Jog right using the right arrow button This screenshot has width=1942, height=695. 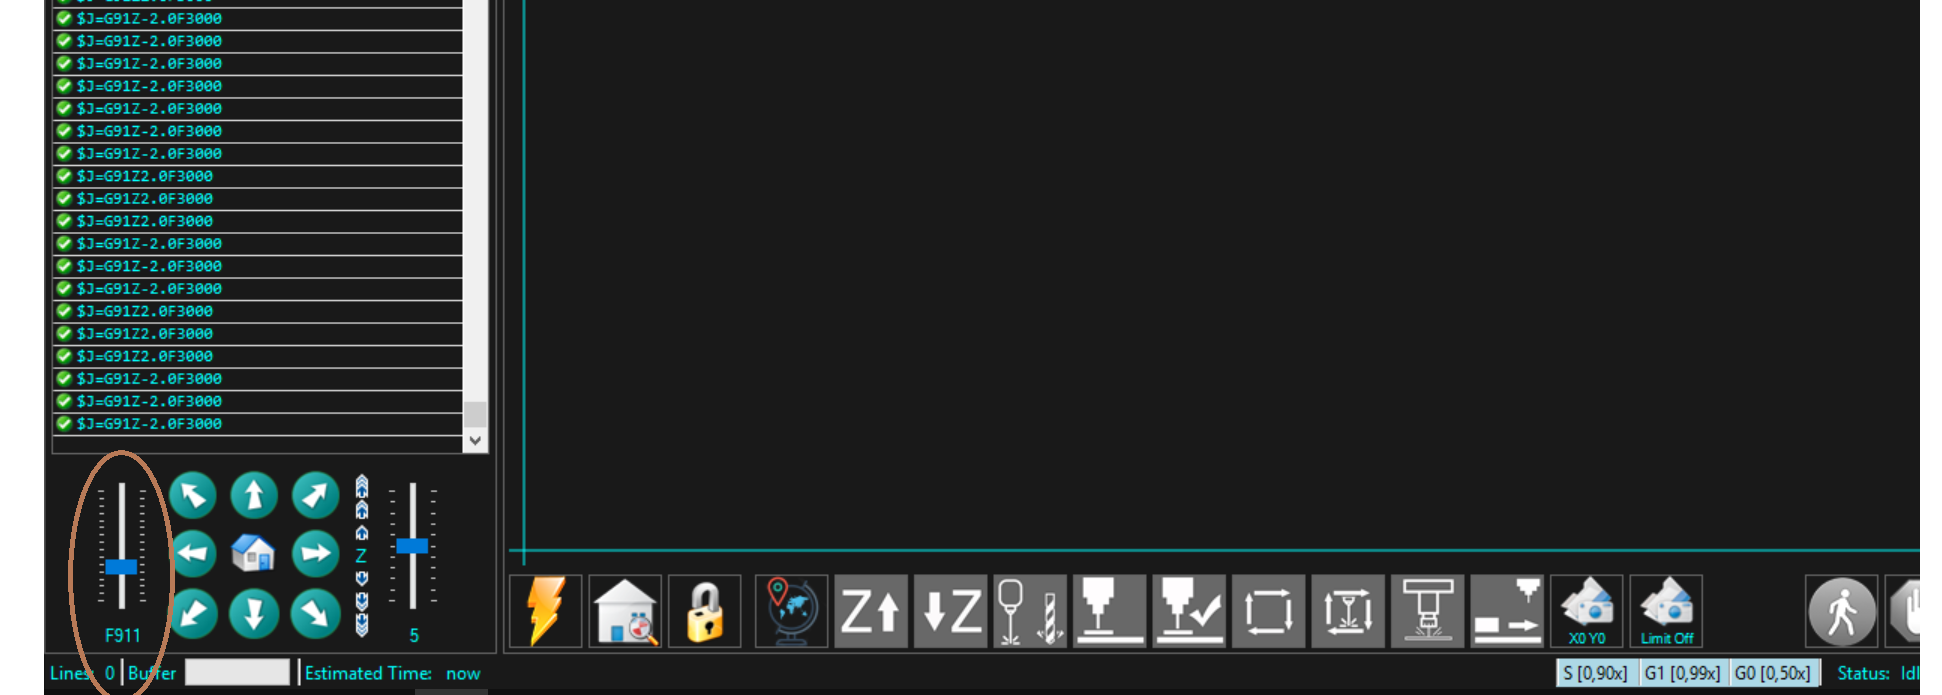point(316,553)
